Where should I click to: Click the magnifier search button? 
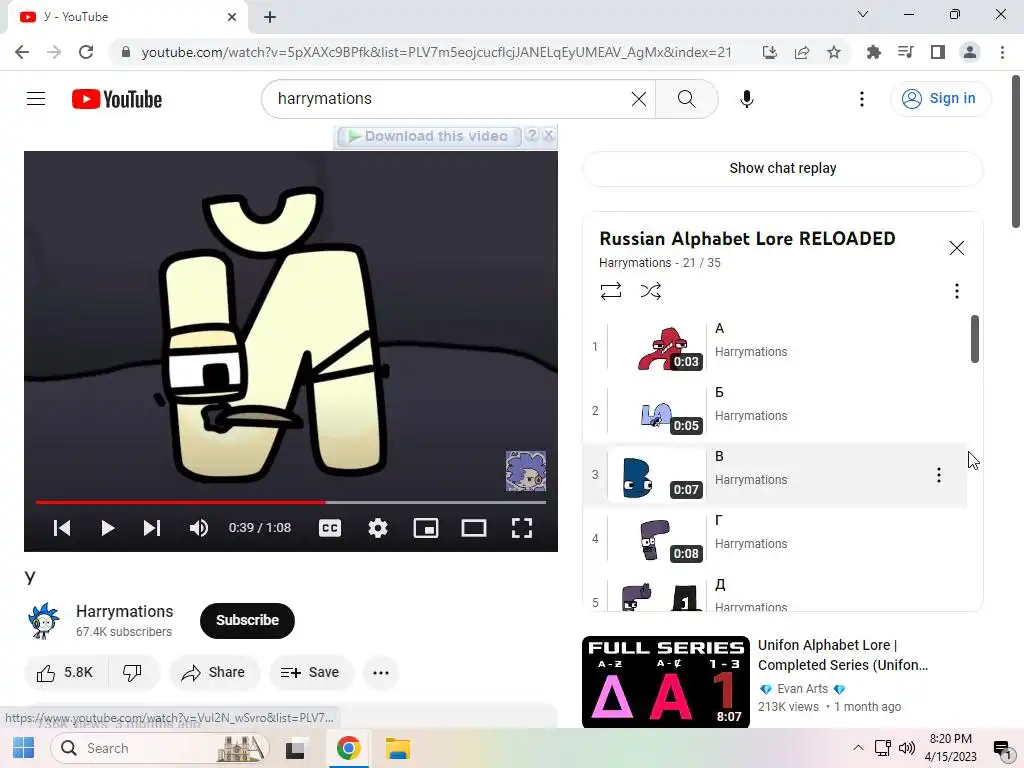point(686,99)
